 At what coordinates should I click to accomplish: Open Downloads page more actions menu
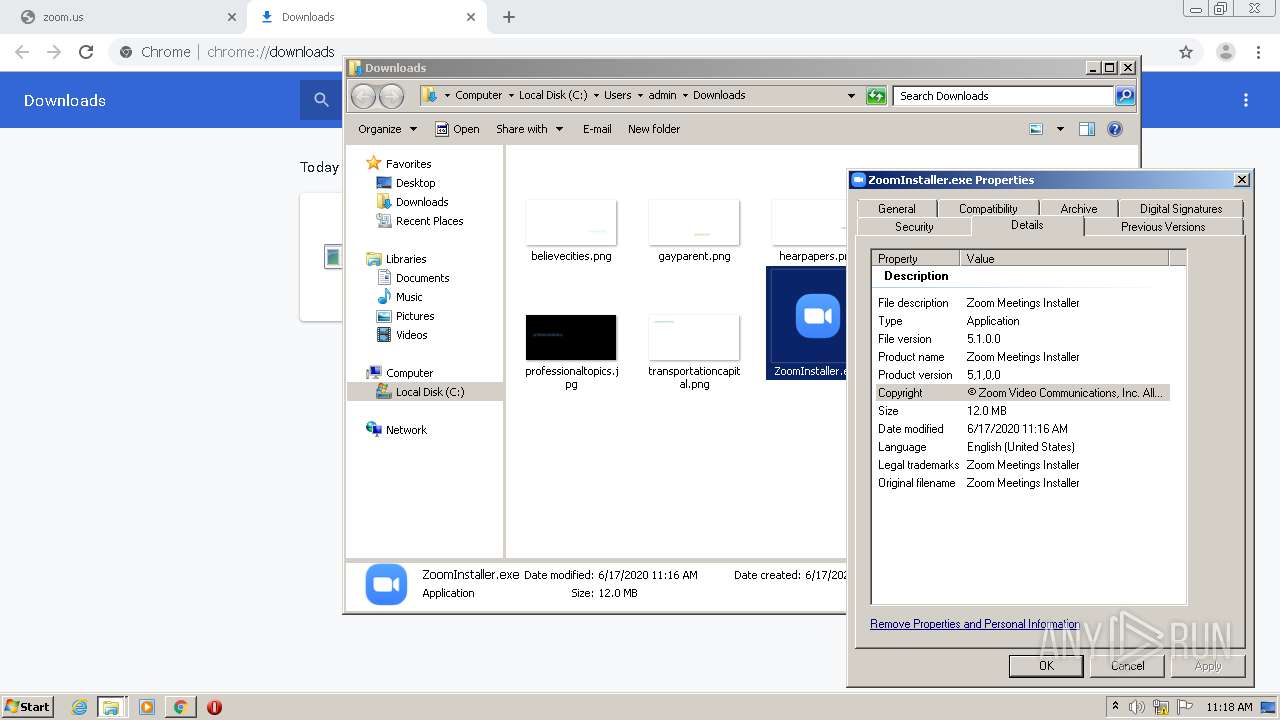(x=1246, y=100)
